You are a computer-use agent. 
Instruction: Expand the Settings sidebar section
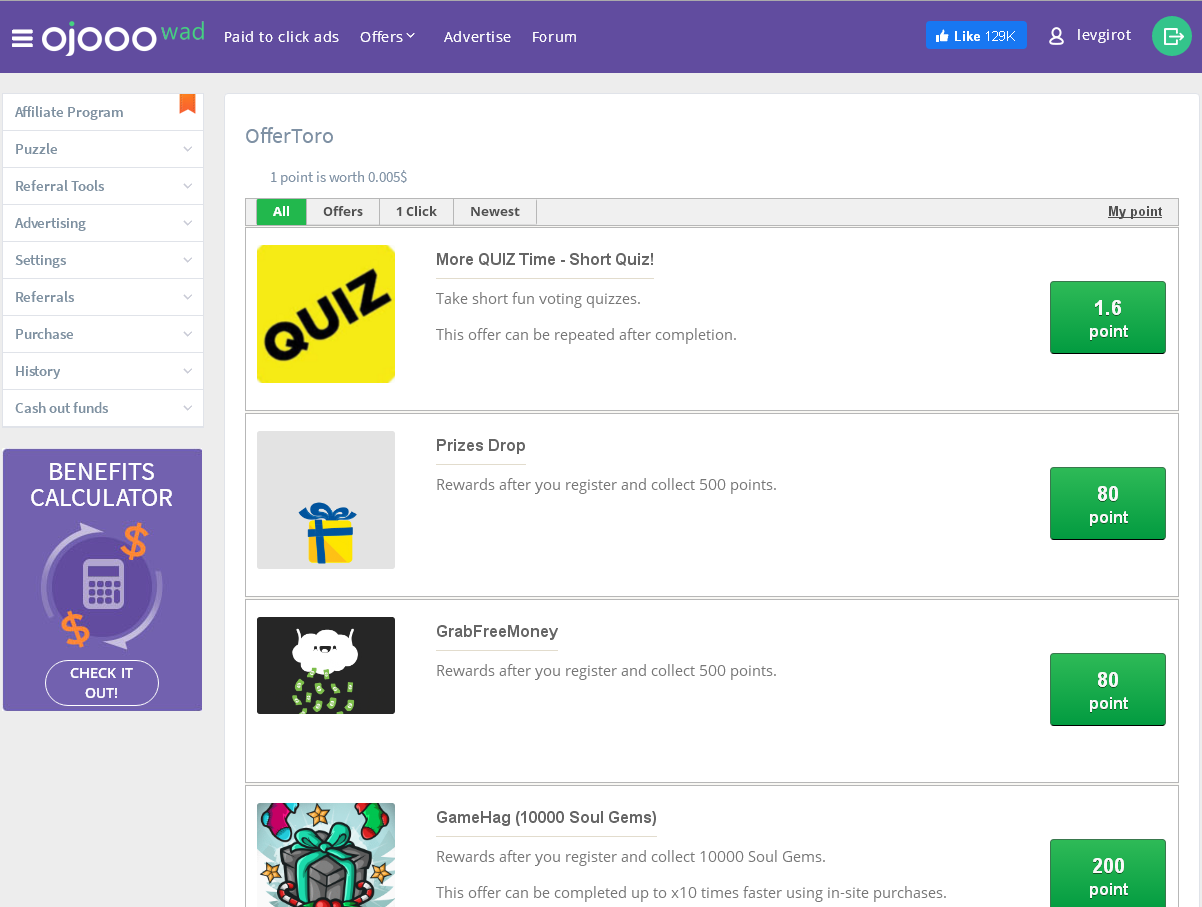(103, 260)
